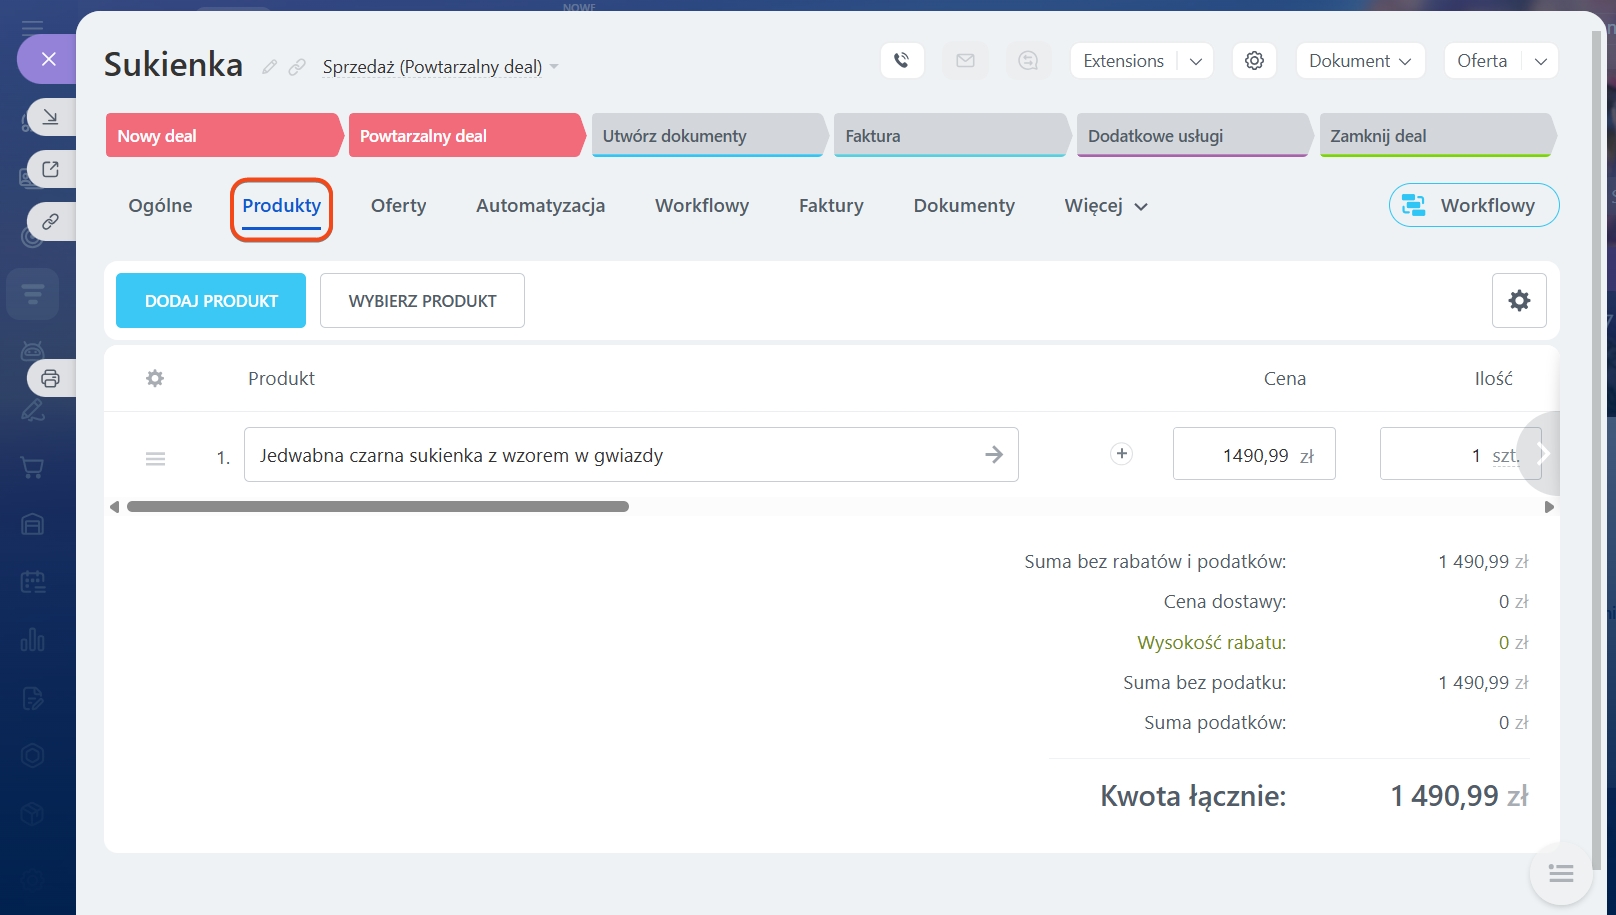The width and height of the screenshot is (1616, 915).
Task: Click pencil icon next to Sukienka title
Action: click(x=269, y=67)
